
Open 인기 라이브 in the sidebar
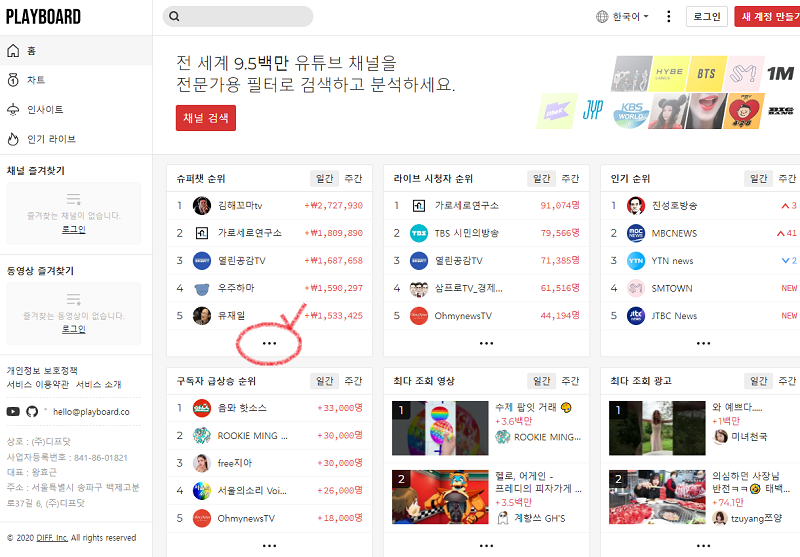tap(76, 139)
